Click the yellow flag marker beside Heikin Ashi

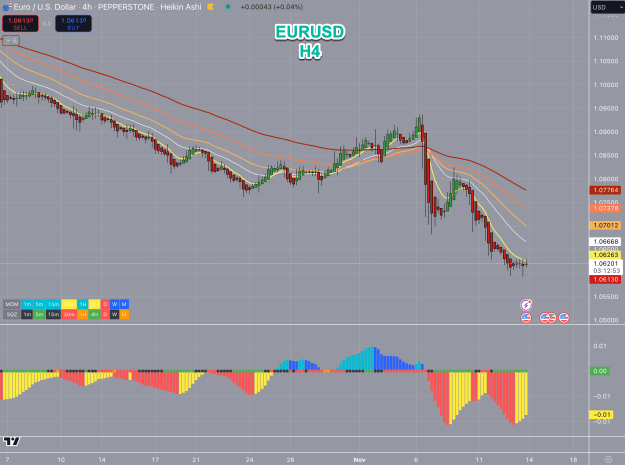[210, 7]
